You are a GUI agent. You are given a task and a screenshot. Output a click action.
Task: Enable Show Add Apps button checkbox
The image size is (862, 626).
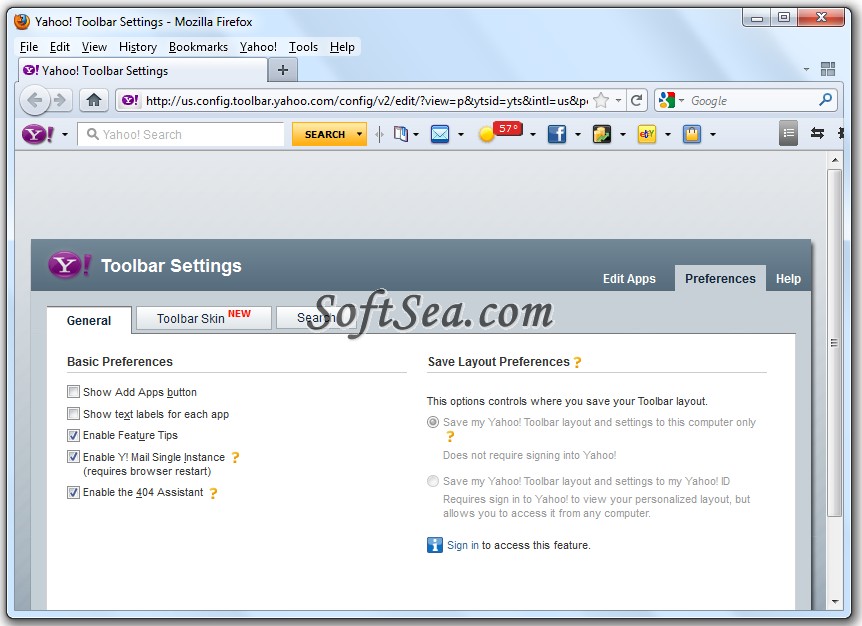coord(73,391)
